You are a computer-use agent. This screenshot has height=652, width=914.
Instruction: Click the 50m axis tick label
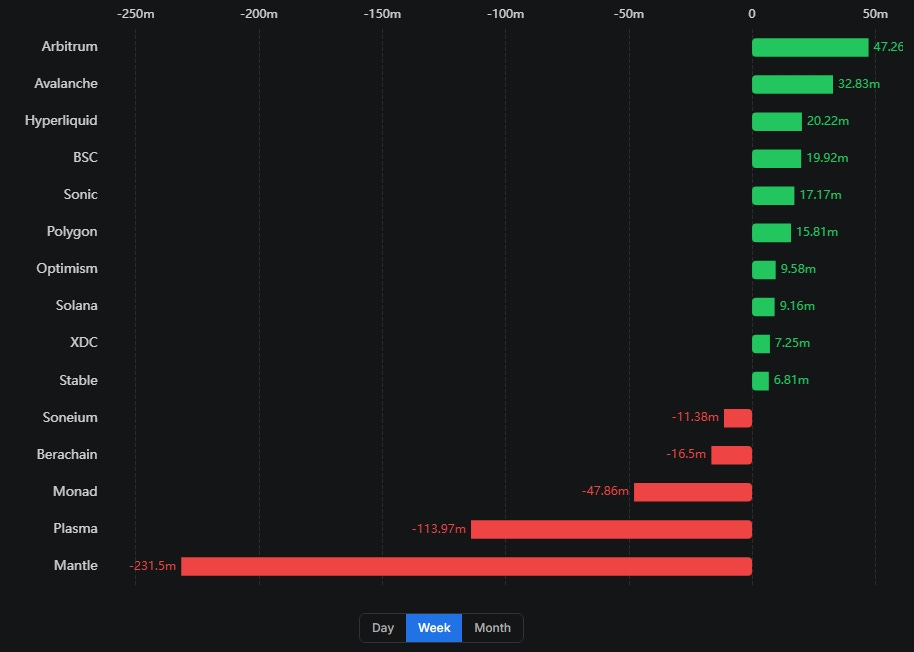click(x=876, y=14)
